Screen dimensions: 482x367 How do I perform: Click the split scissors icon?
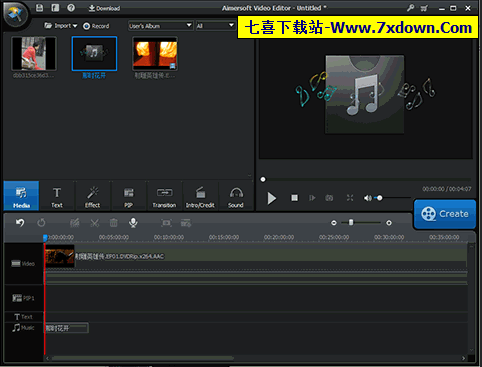coord(95,222)
